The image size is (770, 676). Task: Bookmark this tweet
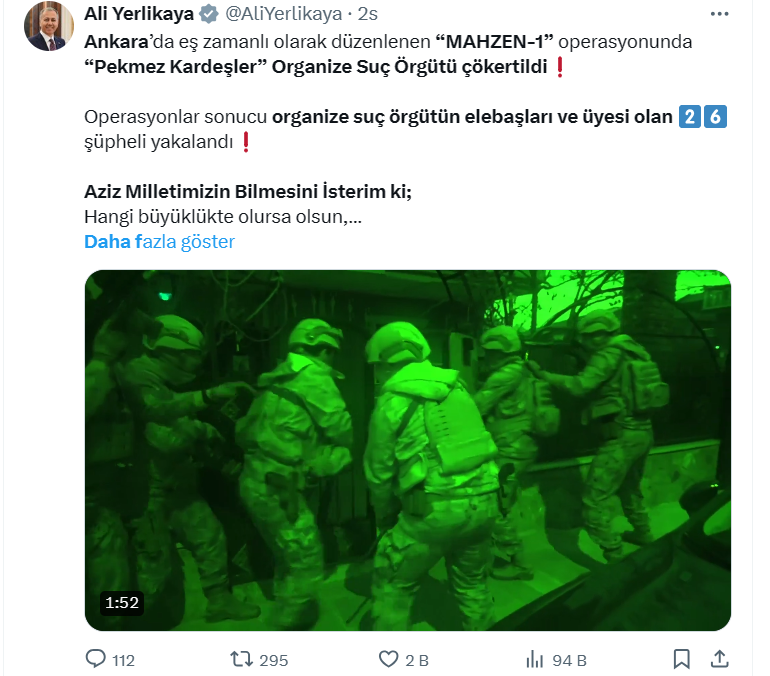click(682, 659)
